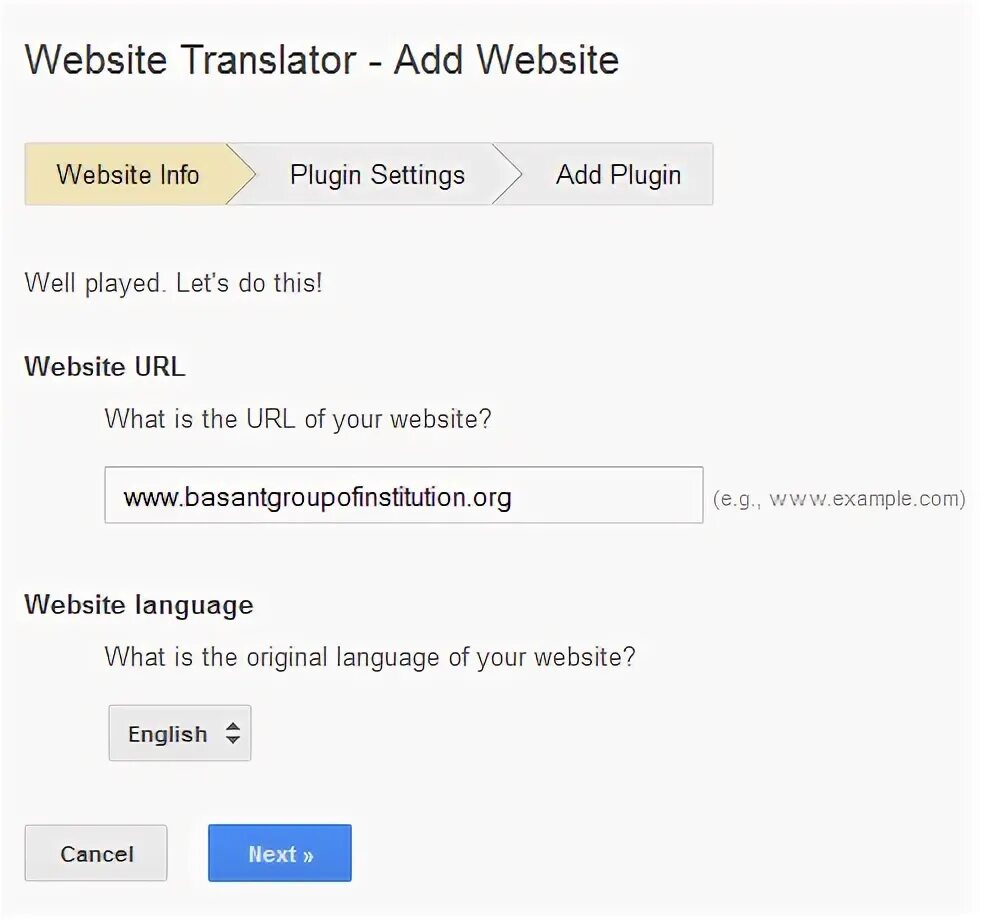The image size is (982, 920).
Task: Click the 'Website URL' section heading
Action: click(105, 366)
